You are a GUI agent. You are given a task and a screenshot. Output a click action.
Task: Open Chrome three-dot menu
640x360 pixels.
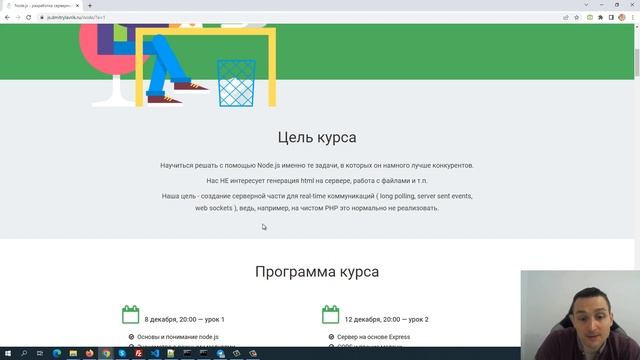pyautogui.click(x=633, y=18)
